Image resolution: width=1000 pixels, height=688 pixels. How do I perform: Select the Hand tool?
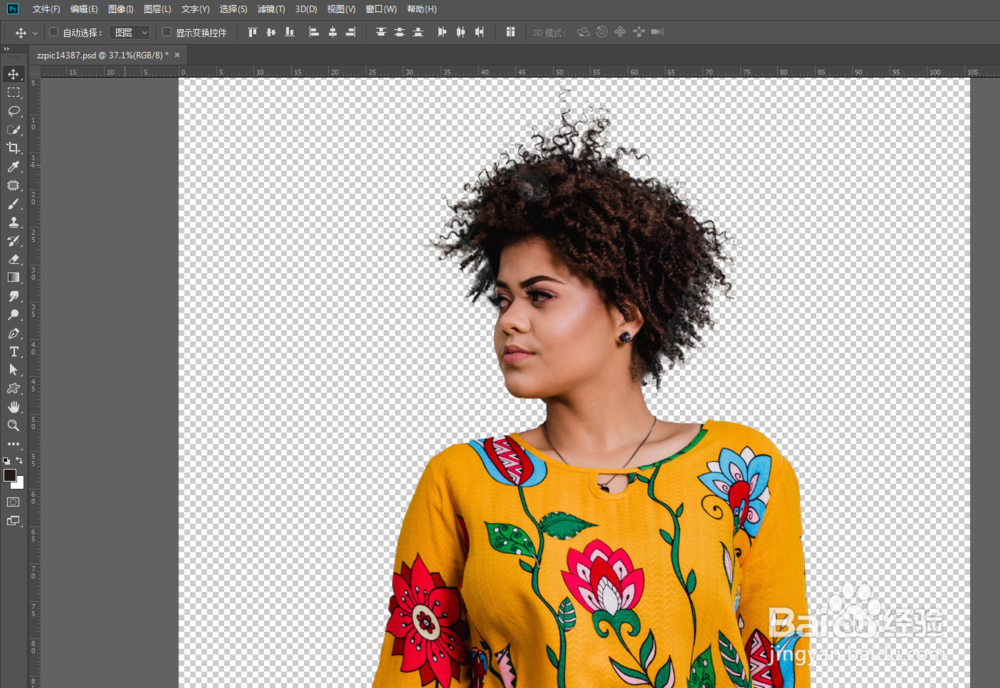[x=13, y=407]
